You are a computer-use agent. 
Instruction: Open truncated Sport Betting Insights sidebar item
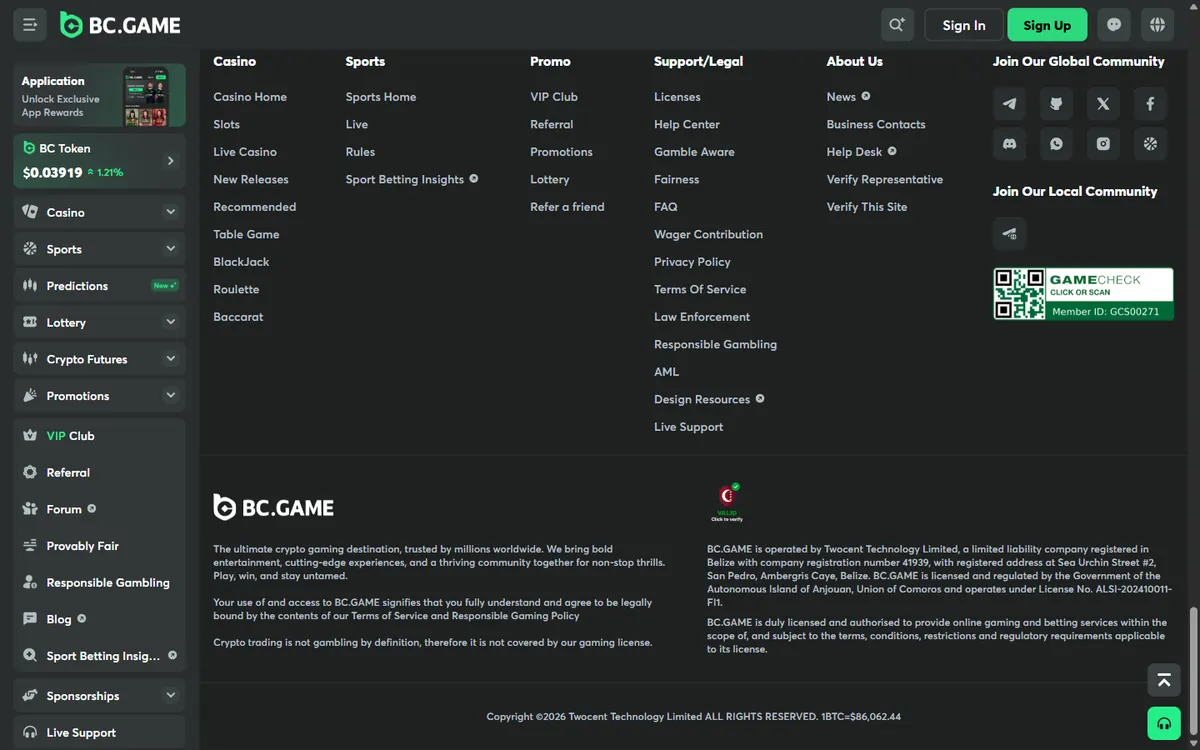tap(99, 656)
